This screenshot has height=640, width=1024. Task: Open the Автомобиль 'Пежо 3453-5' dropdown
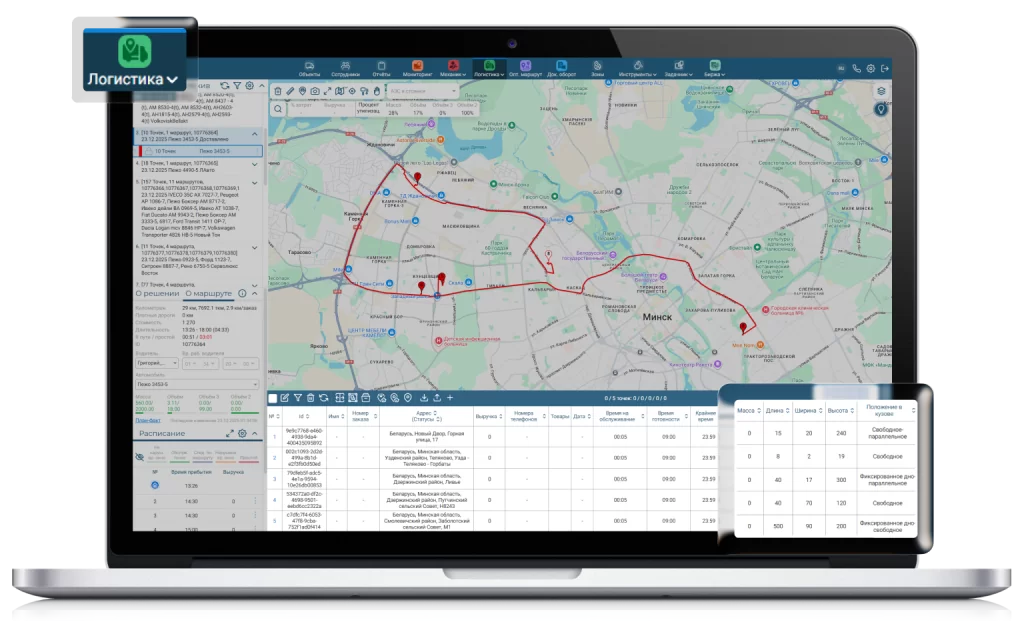tap(197, 384)
